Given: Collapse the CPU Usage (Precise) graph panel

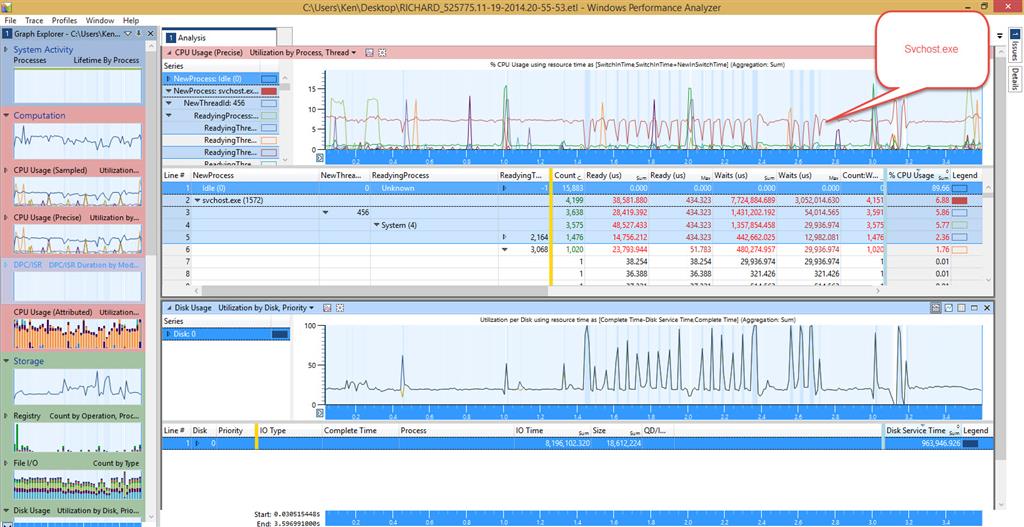Looking at the screenshot, I should pos(169,52).
